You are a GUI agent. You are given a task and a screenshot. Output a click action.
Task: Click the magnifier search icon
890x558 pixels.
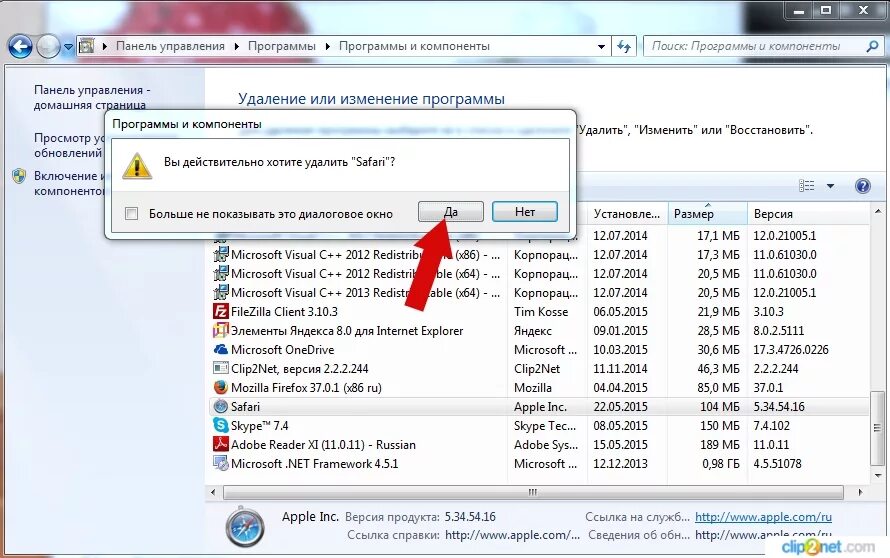(872, 46)
